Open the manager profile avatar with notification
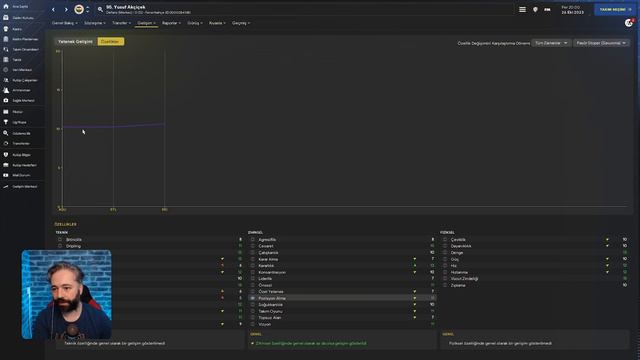Screen dimensions: 640x360 coord(629,23)
